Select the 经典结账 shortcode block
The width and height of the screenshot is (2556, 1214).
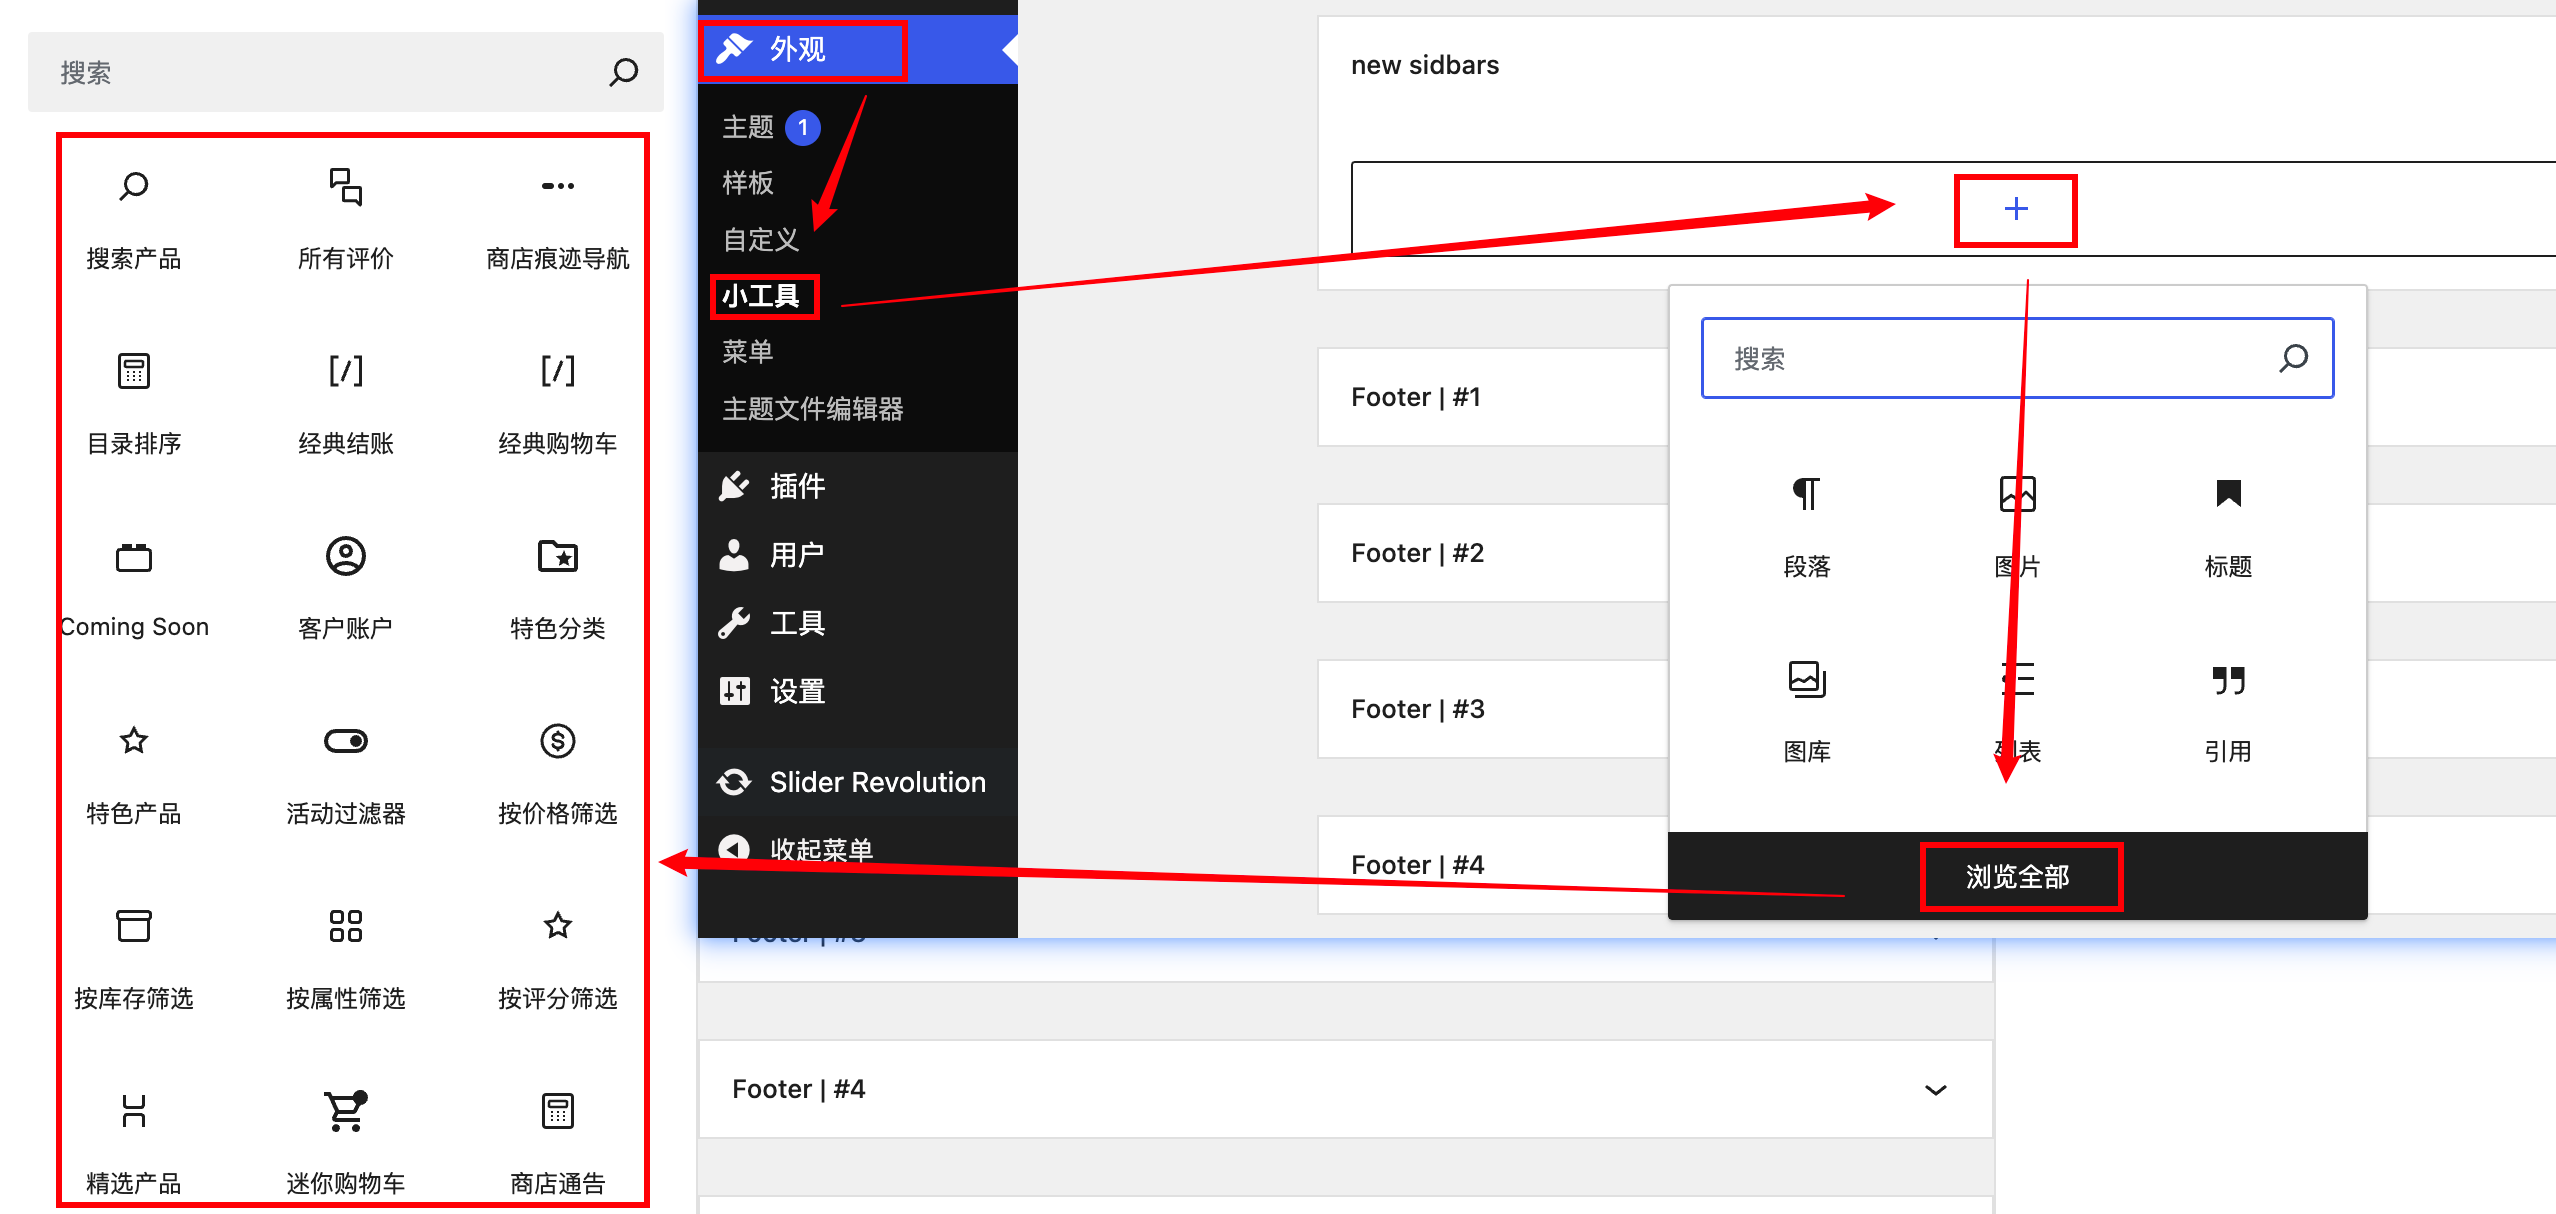[346, 405]
